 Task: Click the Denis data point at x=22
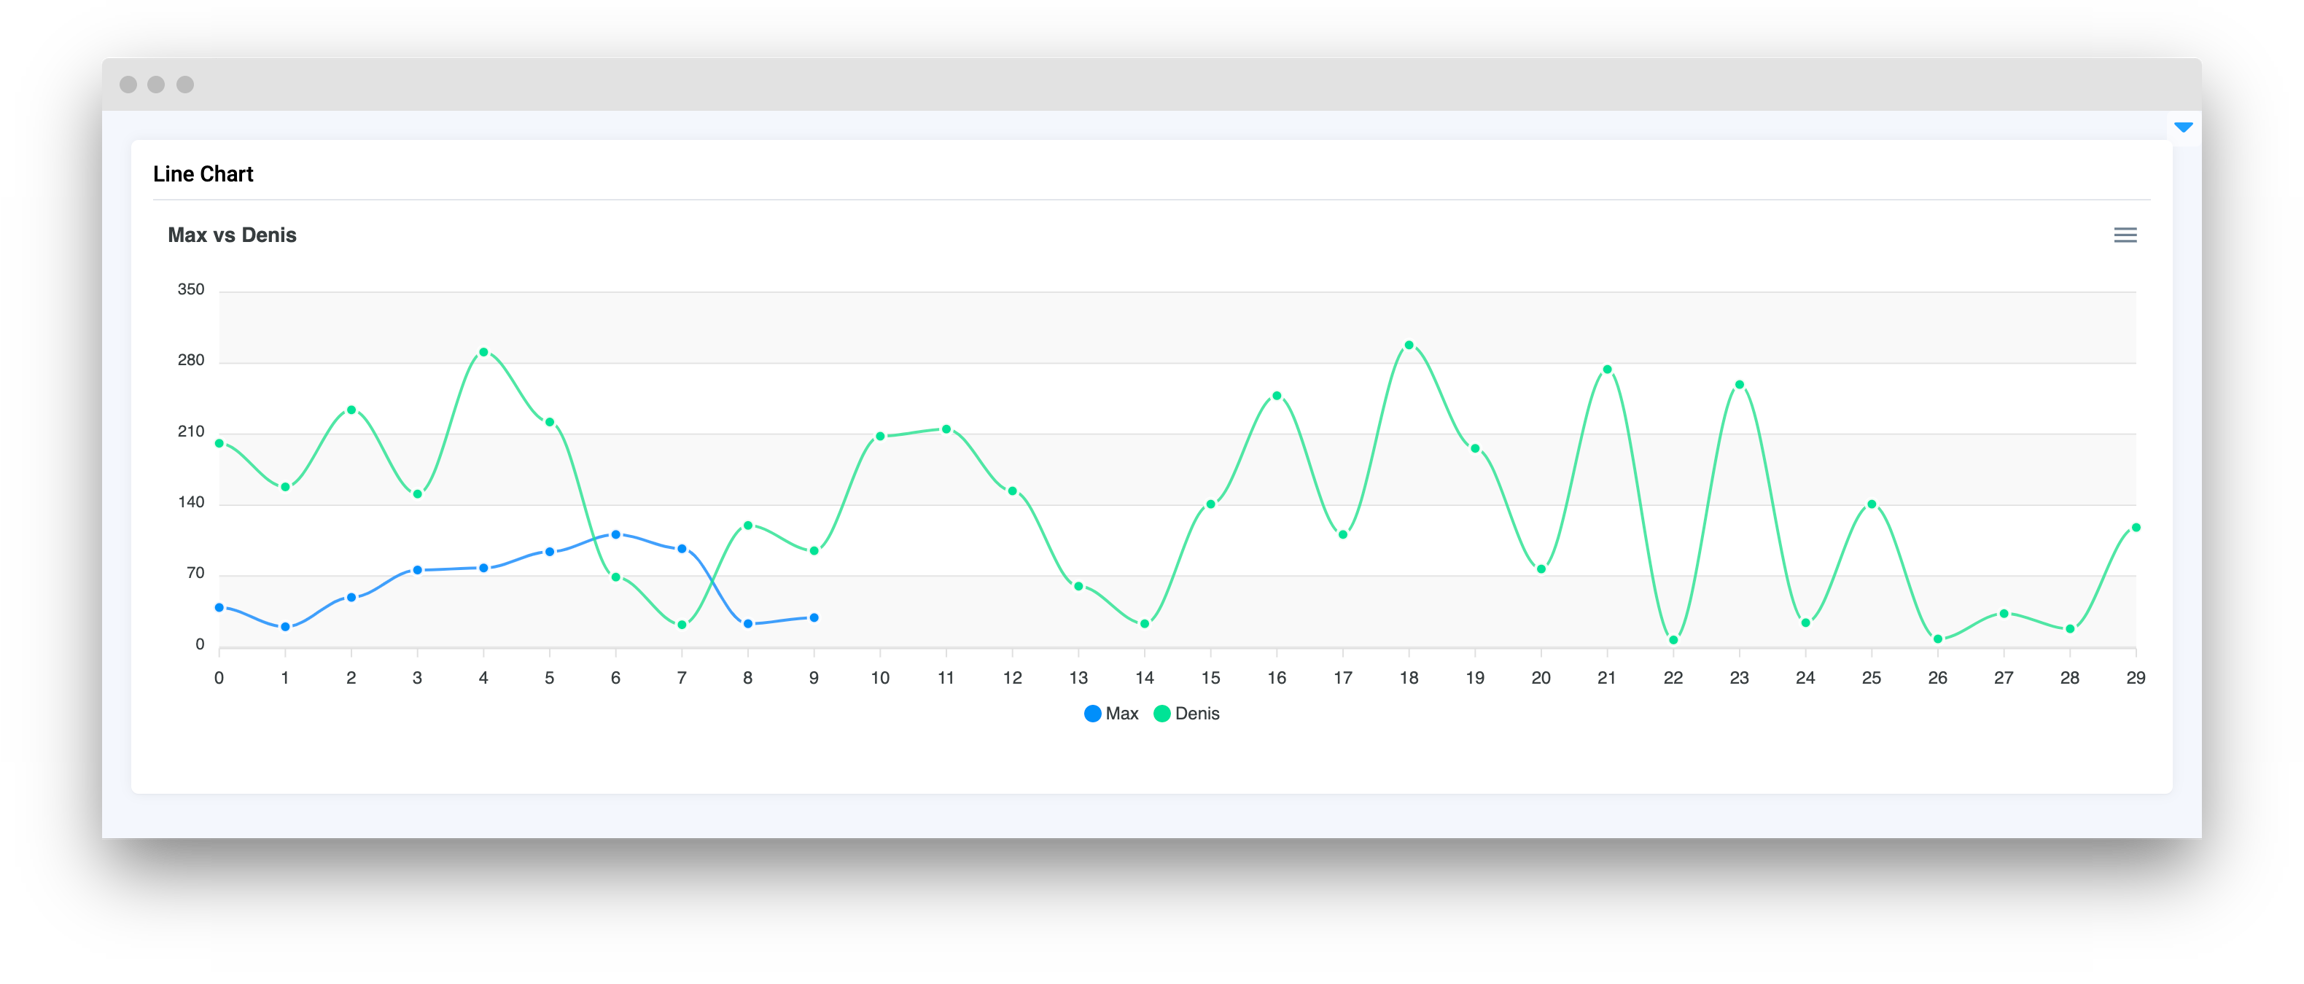pos(1673,640)
